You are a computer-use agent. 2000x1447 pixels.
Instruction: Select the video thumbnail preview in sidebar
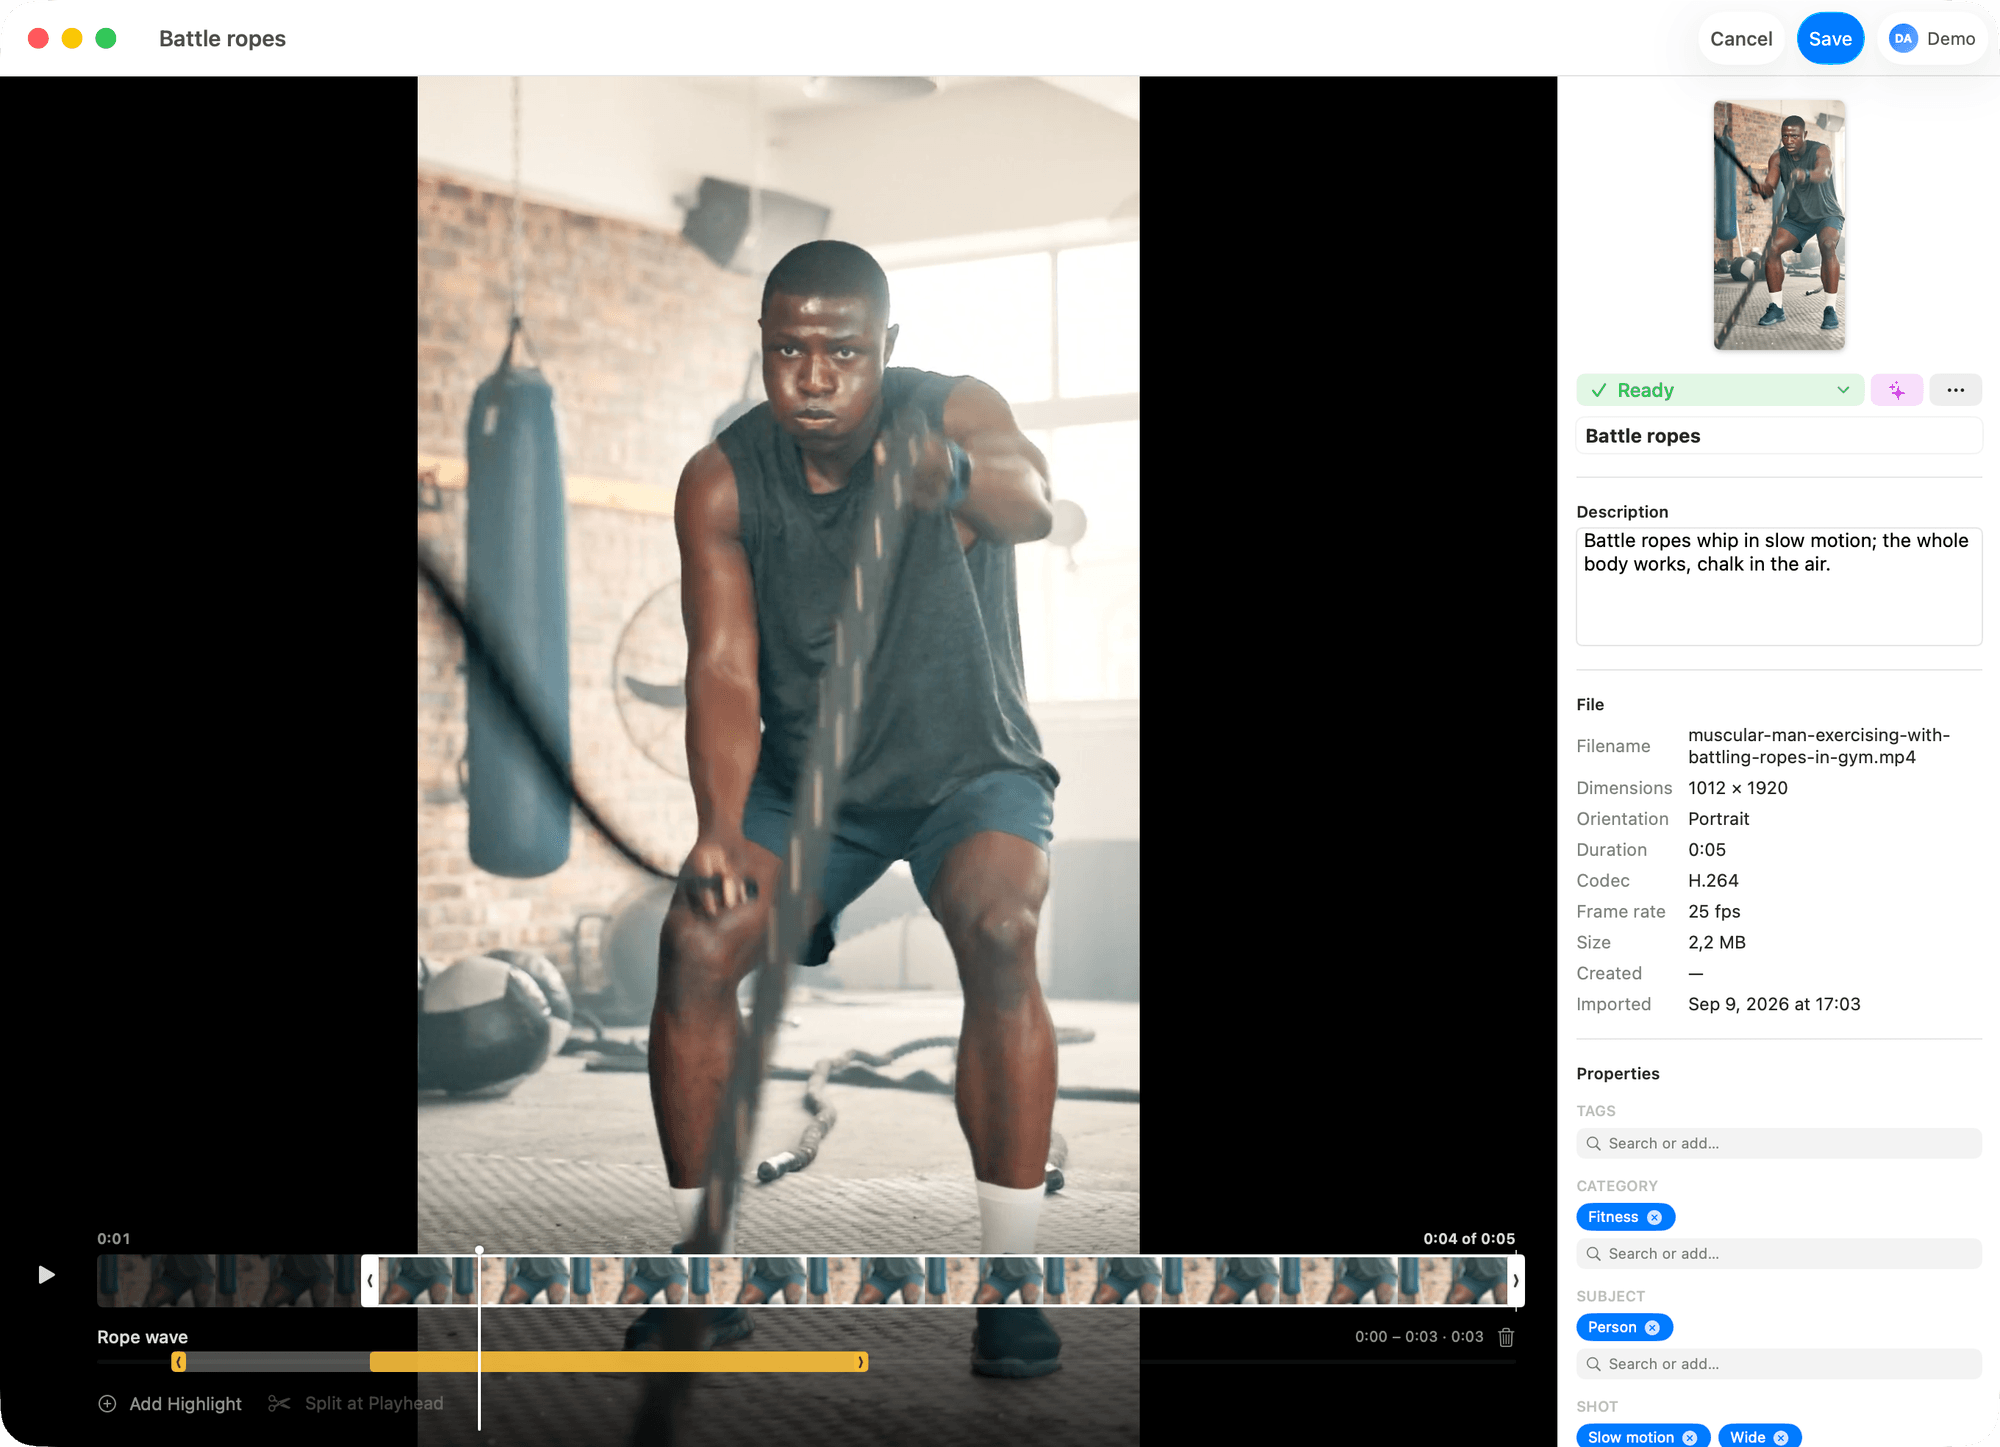(1779, 225)
